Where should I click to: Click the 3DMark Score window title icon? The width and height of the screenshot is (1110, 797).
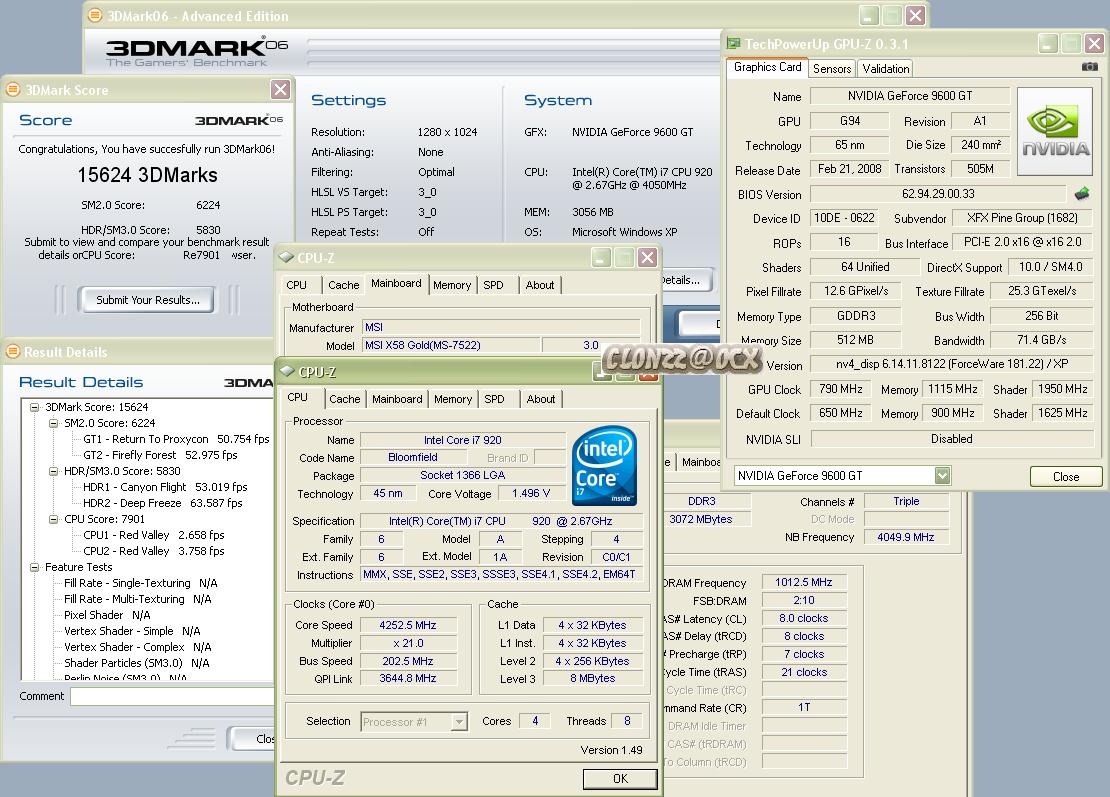point(13,89)
